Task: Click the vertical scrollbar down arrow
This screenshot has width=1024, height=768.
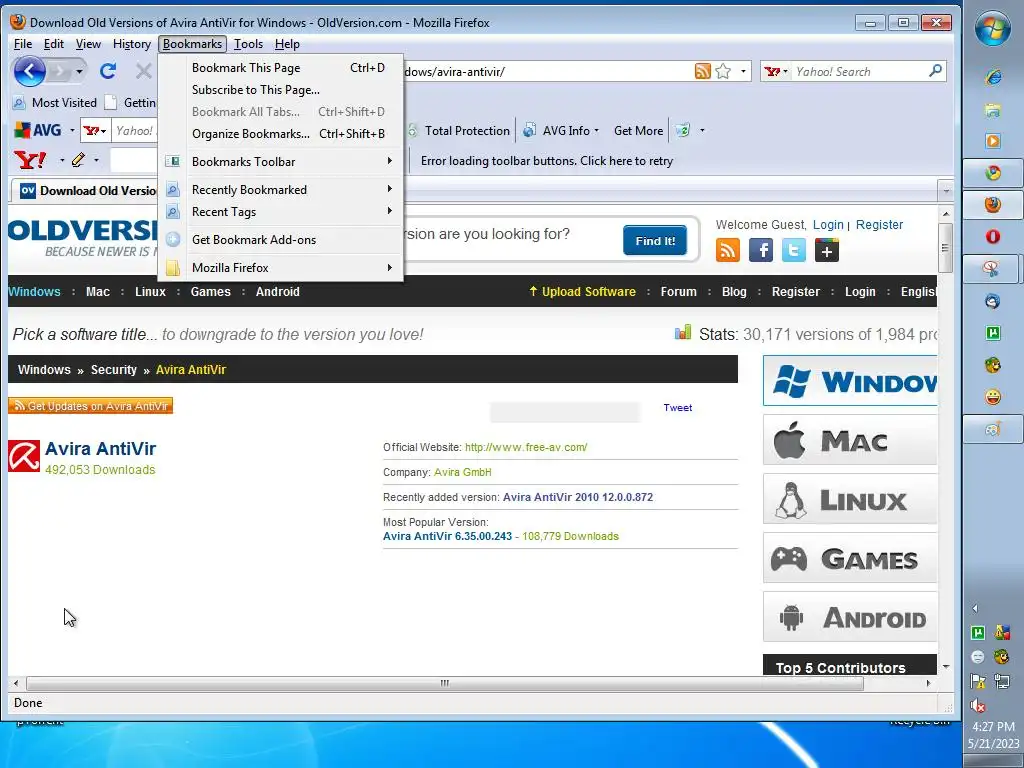Action: (x=946, y=667)
